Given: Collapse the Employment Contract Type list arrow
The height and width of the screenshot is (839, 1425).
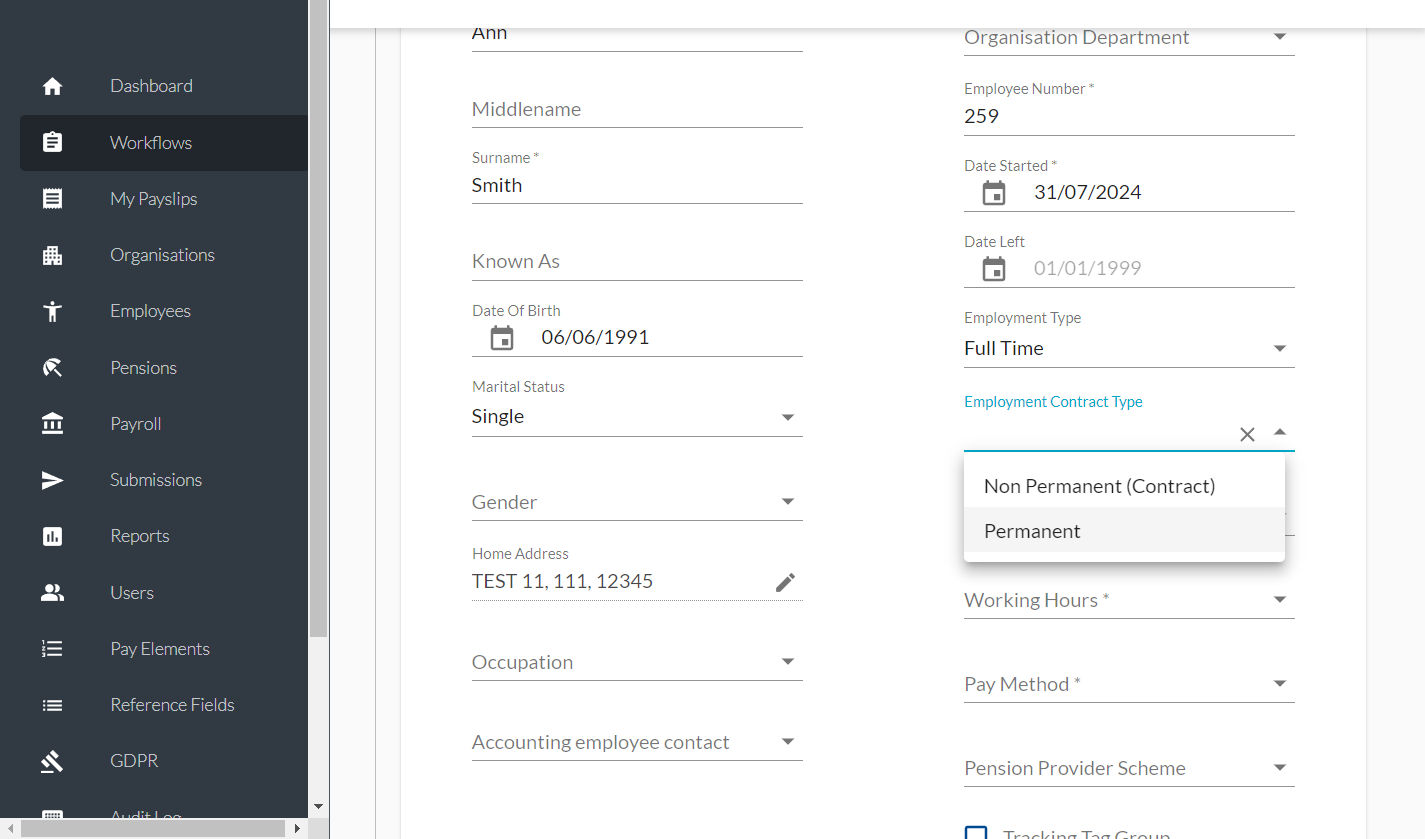Looking at the screenshot, I should coord(1280,432).
